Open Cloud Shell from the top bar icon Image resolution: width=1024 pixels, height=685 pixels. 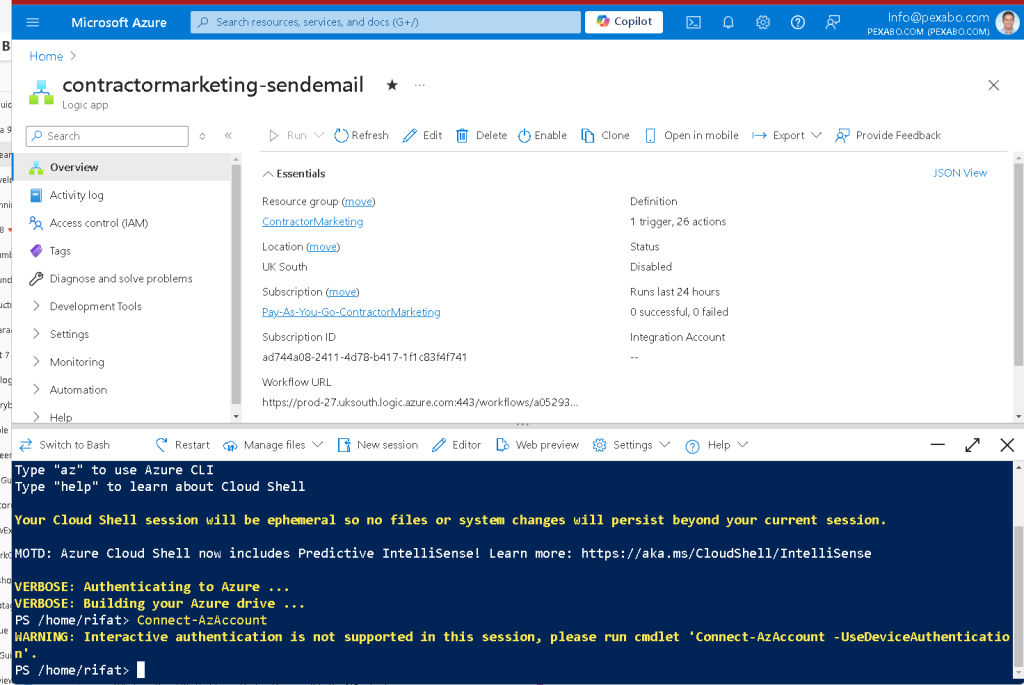coord(694,22)
